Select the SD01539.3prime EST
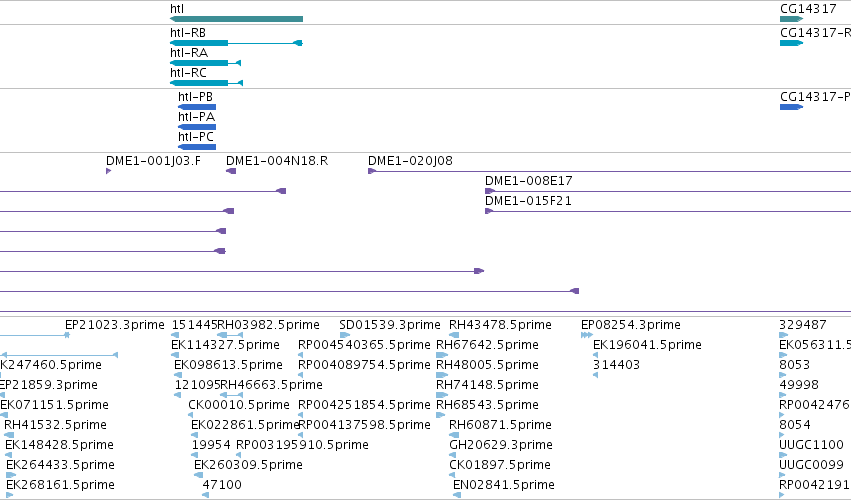Screen dimensions: 851x500 pos(345,336)
